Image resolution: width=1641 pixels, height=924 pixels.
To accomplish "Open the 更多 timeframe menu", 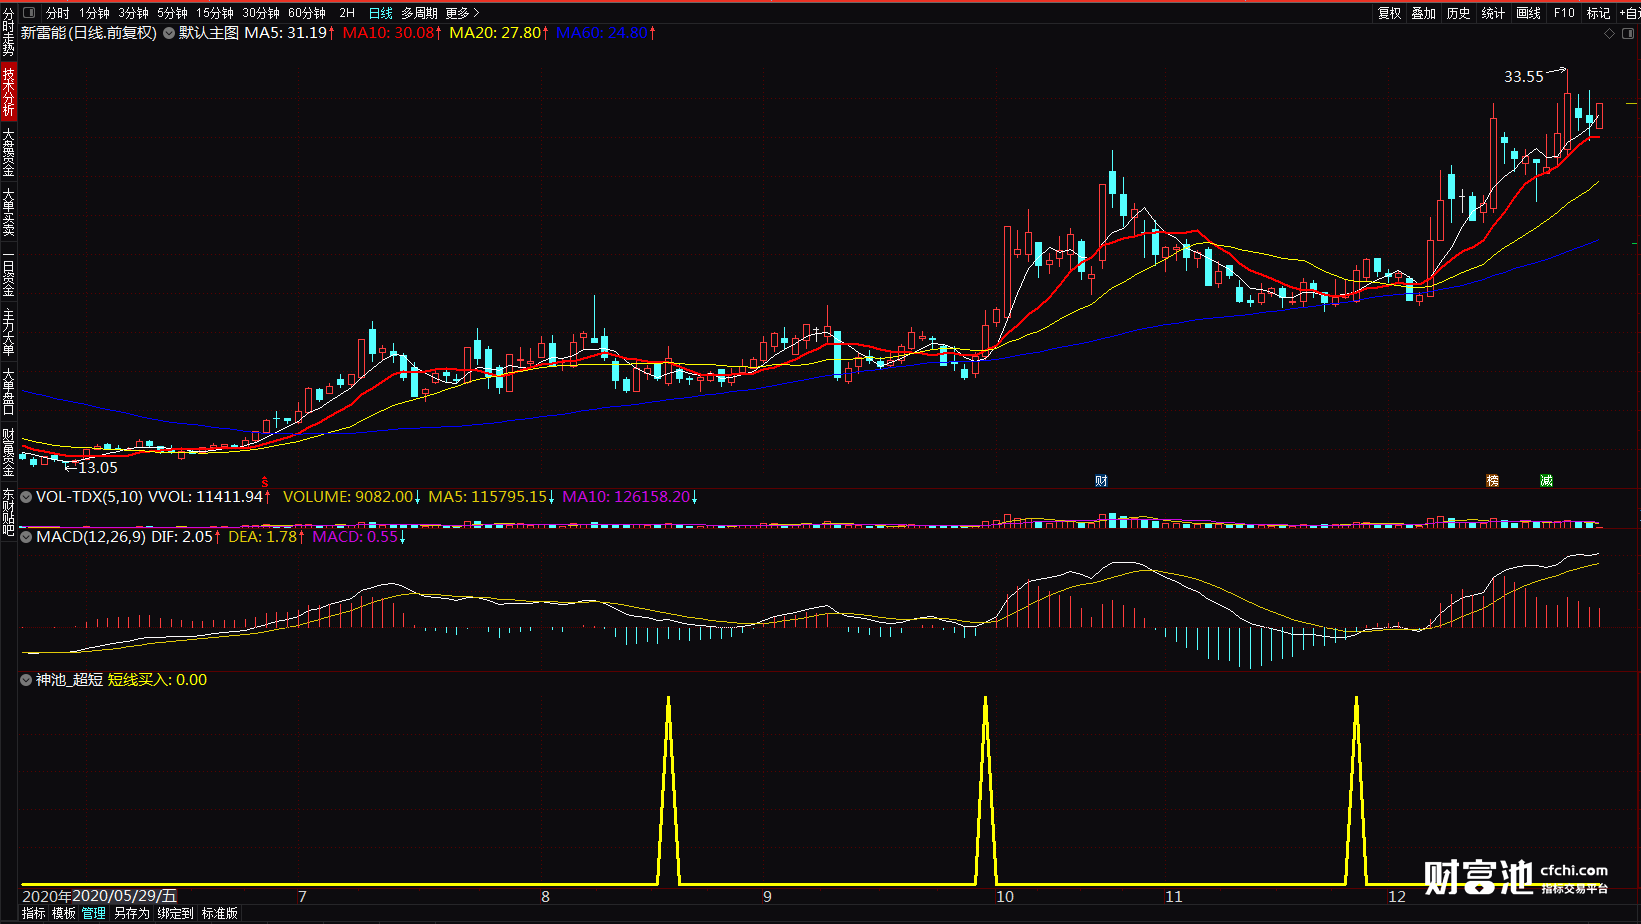I will pyautogui.click(x=462, y=13).
